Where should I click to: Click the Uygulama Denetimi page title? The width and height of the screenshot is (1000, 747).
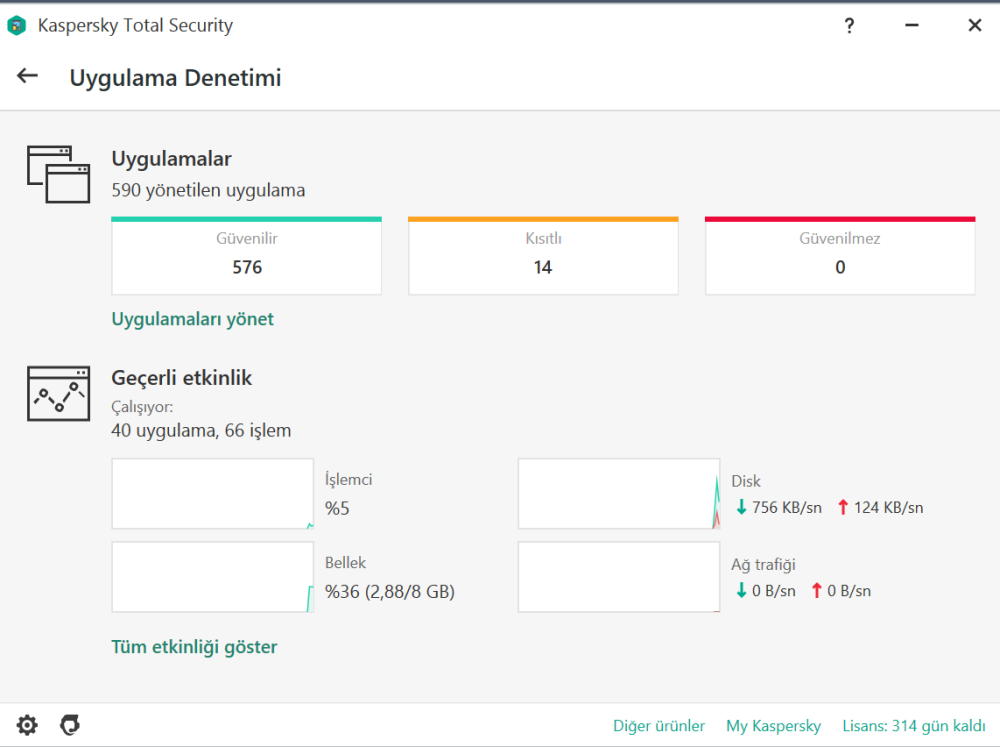tap(175, 78)
